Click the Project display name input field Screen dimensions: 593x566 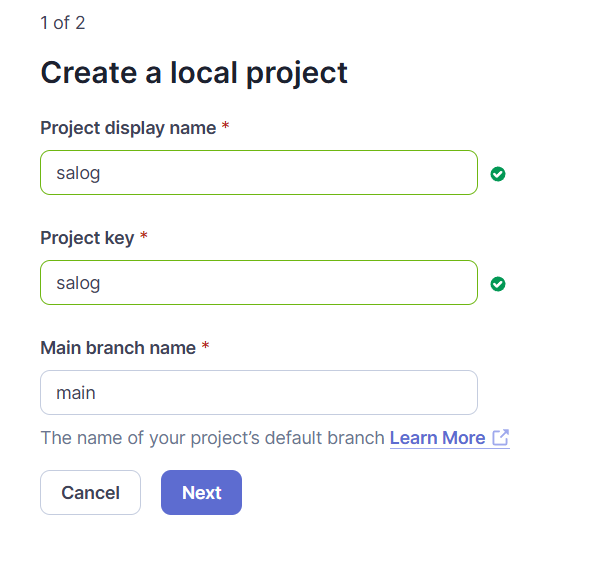tap(259, 172)
